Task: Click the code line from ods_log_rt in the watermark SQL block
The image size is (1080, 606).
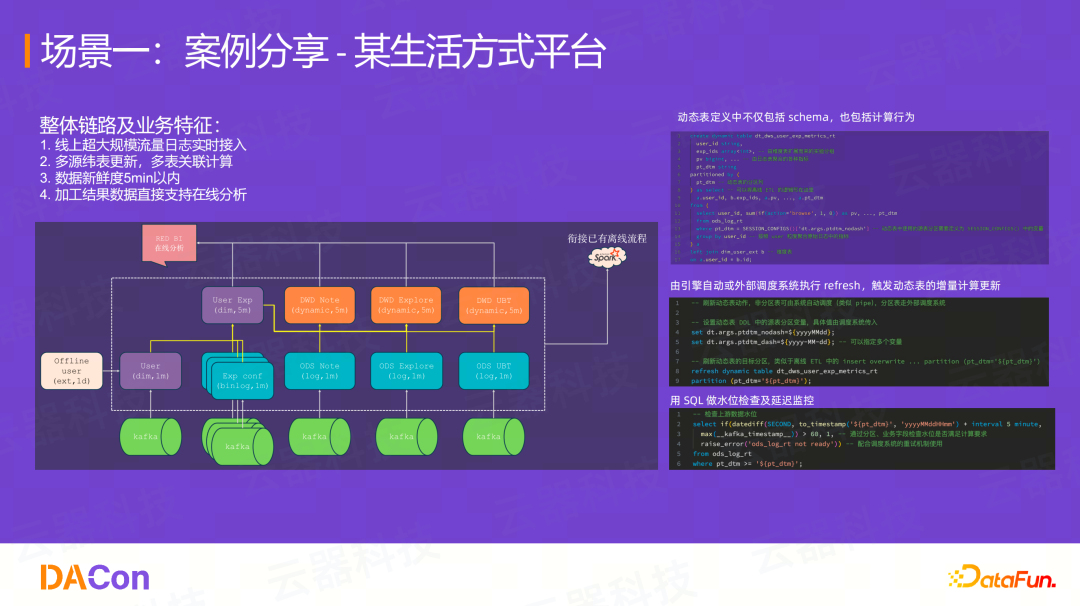Action: pos(722,454)
